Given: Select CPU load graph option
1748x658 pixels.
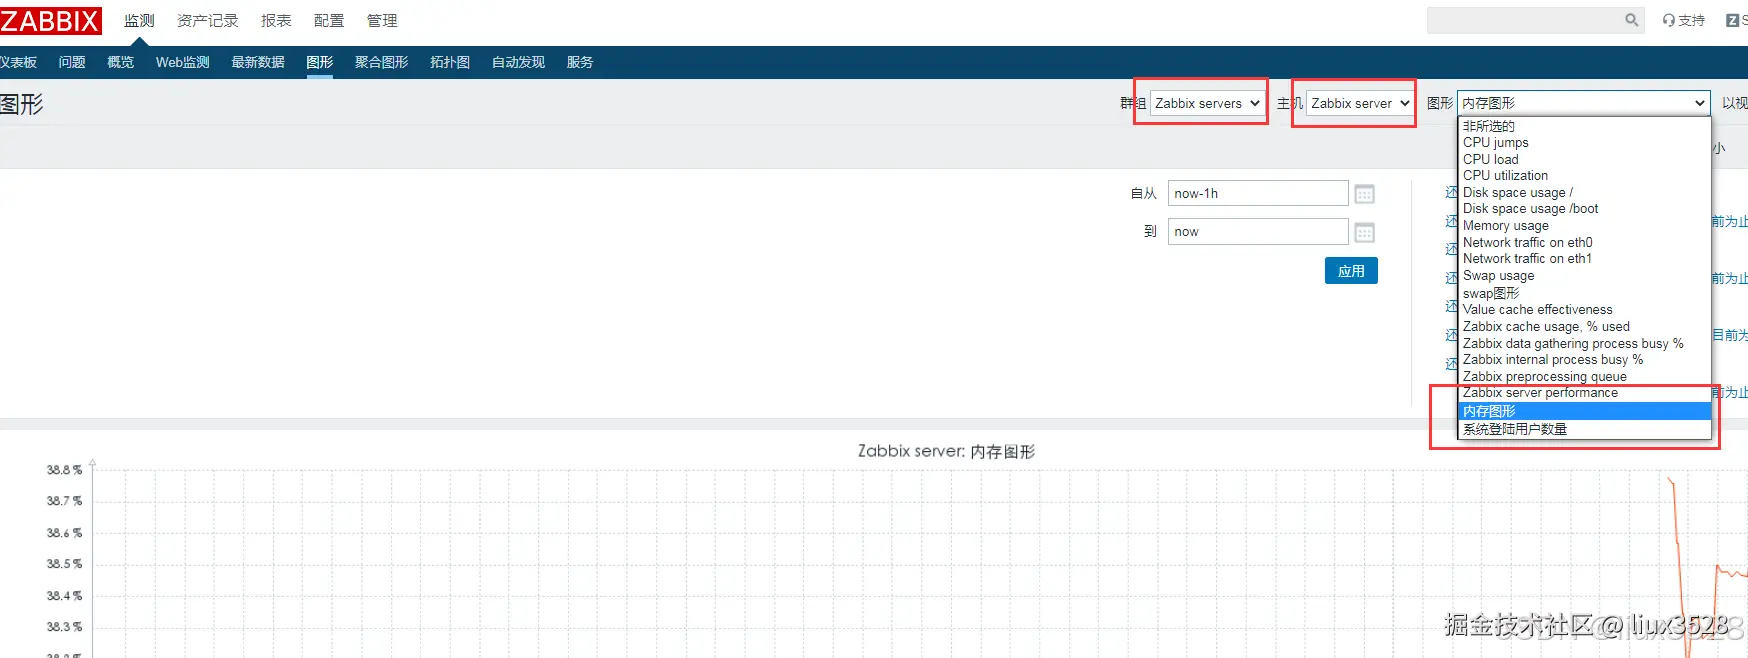Looking at the screenshot, I should click(x=1584, y=159).
